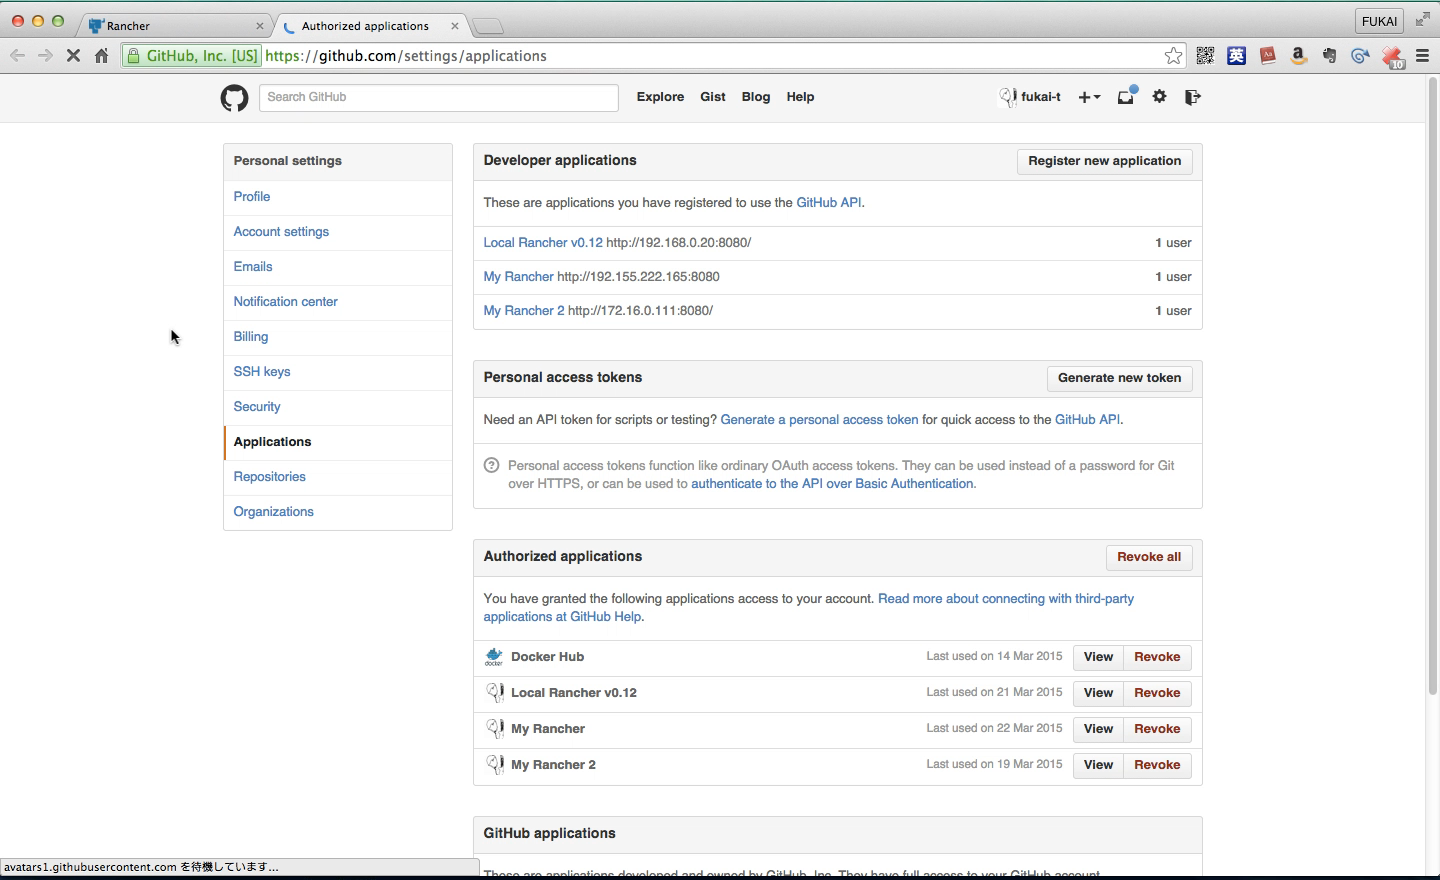The height and width of the screenshot is (880, 1440).
Task: Switch to the Rancher browser tab
Action: point(170,26)
